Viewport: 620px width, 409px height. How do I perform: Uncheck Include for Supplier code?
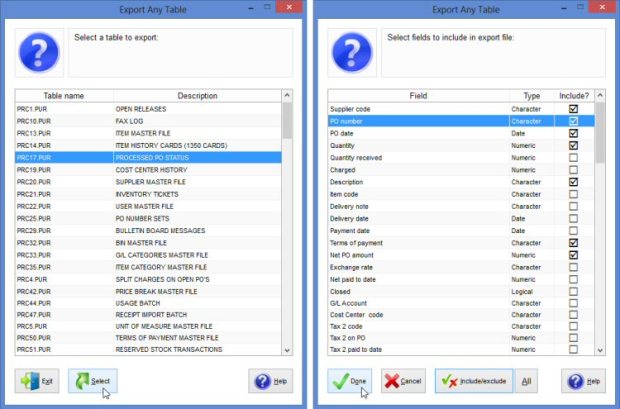point(573,109)
